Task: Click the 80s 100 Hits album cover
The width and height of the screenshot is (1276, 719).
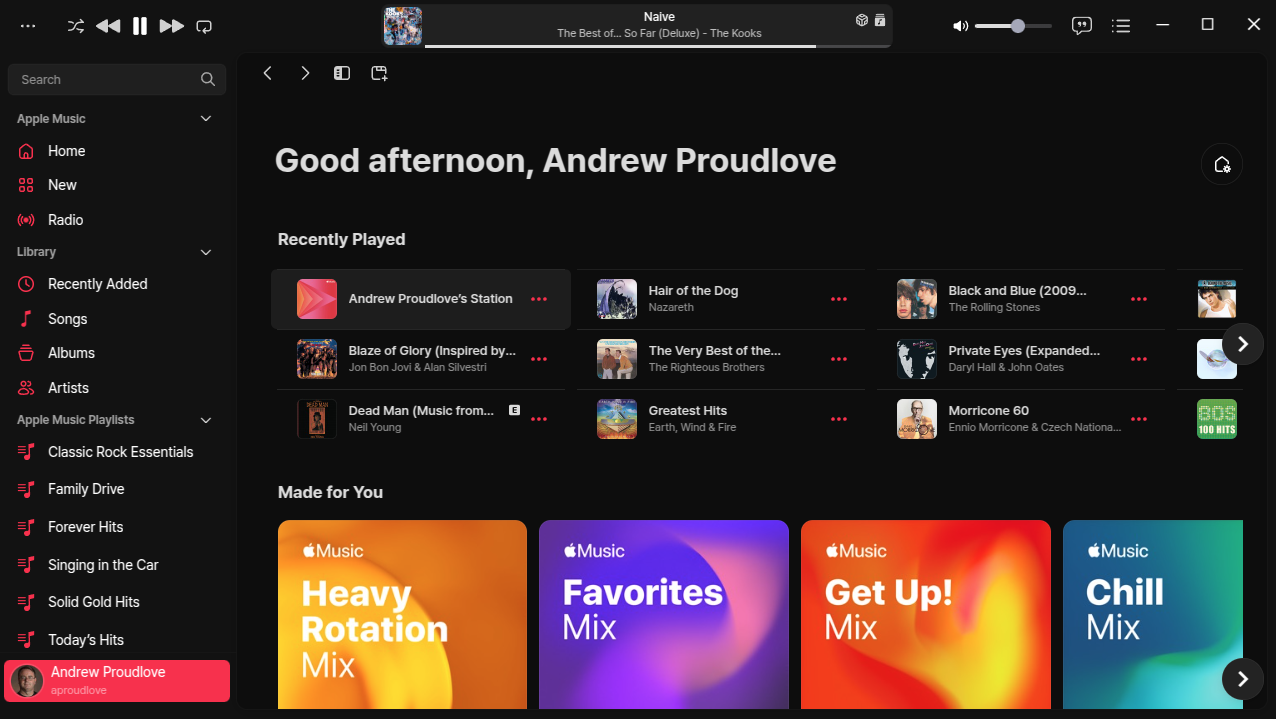Action: point(1217,419)
